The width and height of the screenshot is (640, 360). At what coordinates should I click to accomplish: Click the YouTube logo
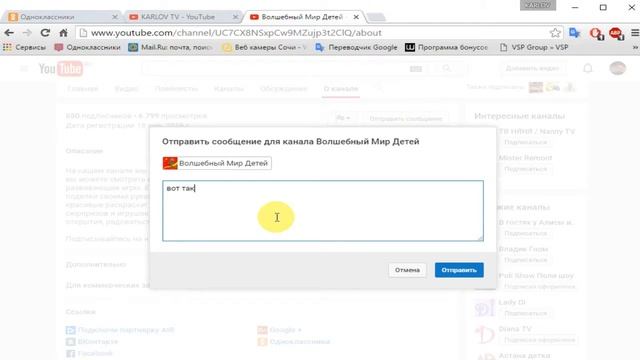point(61,69)
